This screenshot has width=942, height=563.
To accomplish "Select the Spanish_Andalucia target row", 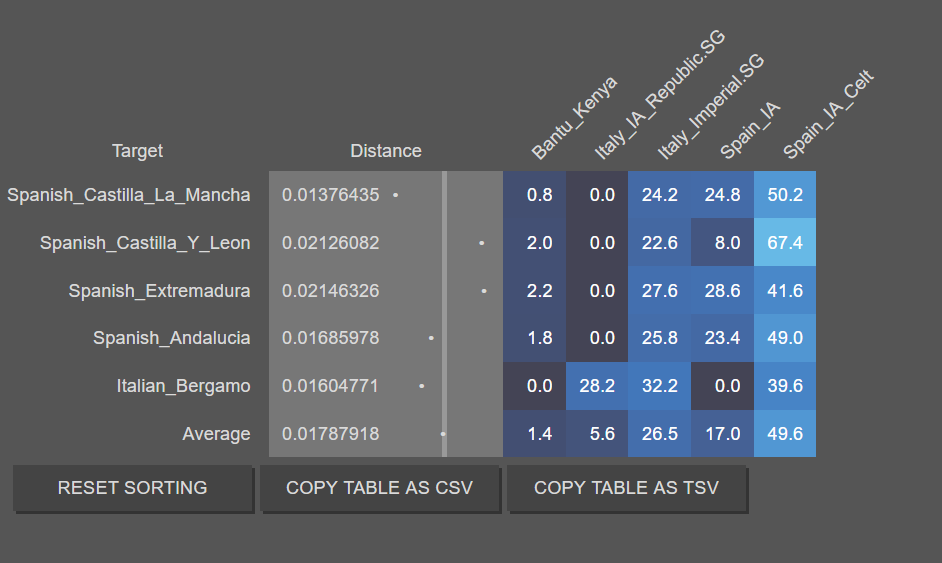I will pos(171,338).
